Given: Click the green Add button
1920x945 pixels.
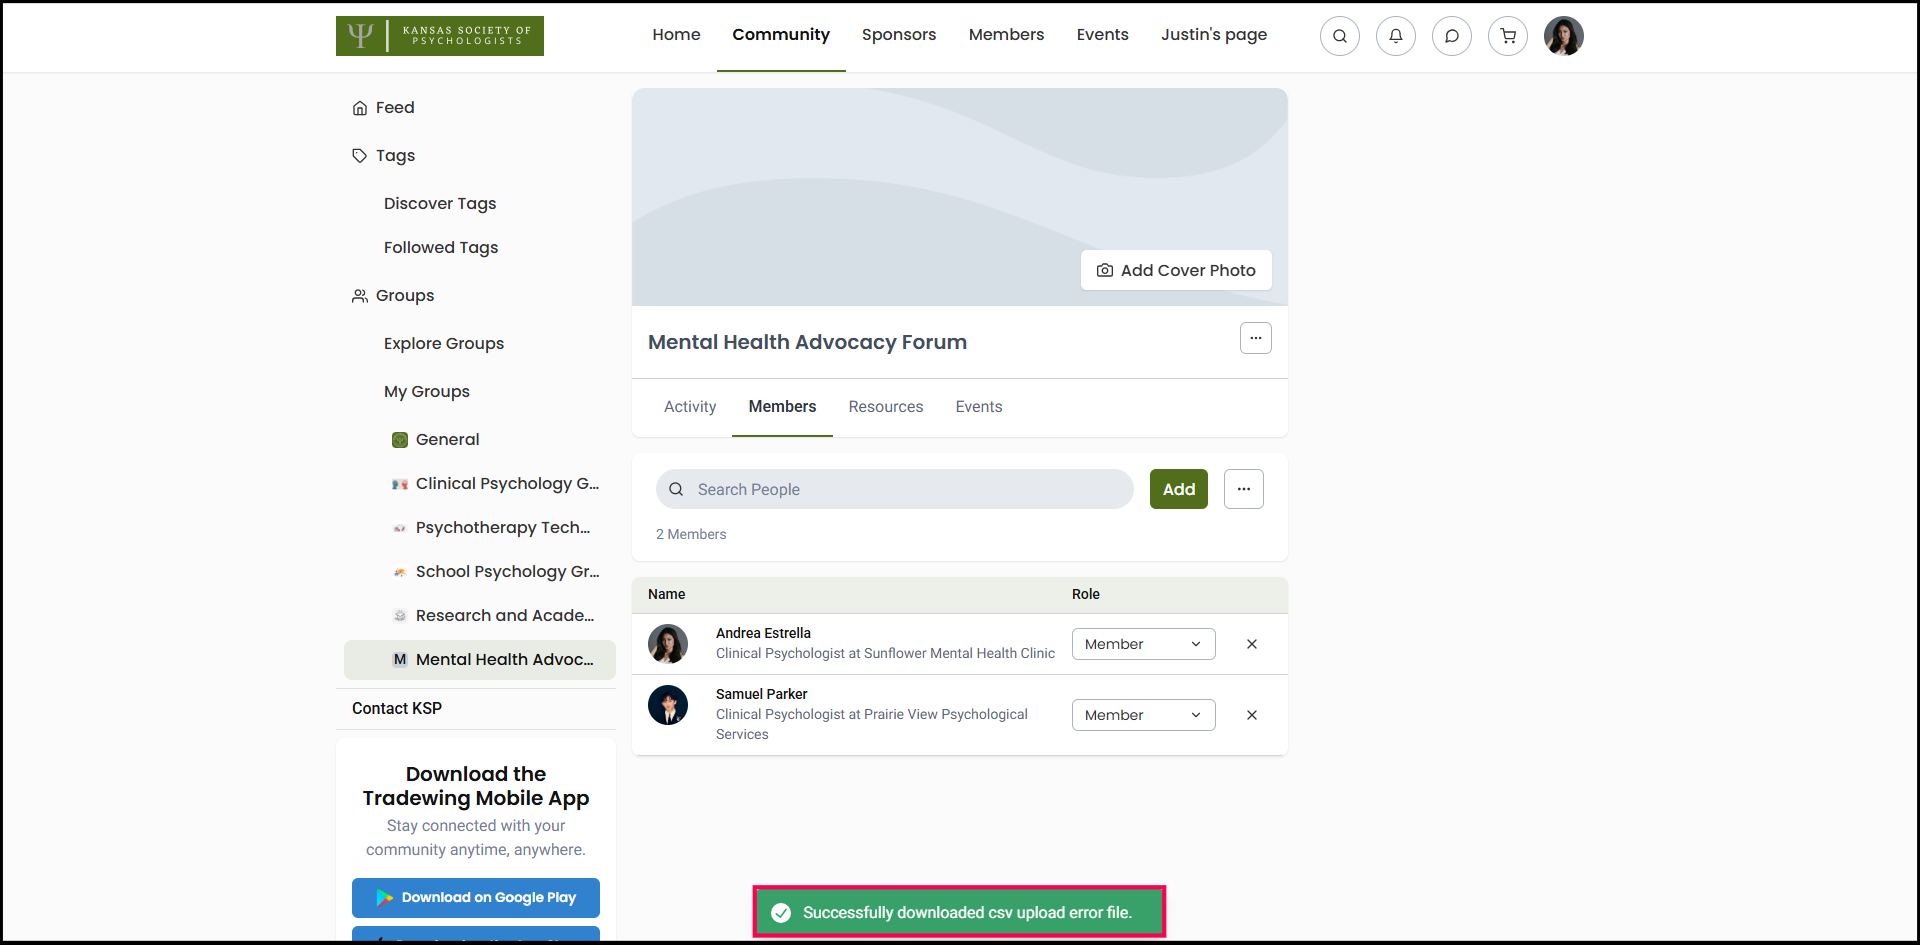Looking at the screenshot, I should coord(1178,489).
